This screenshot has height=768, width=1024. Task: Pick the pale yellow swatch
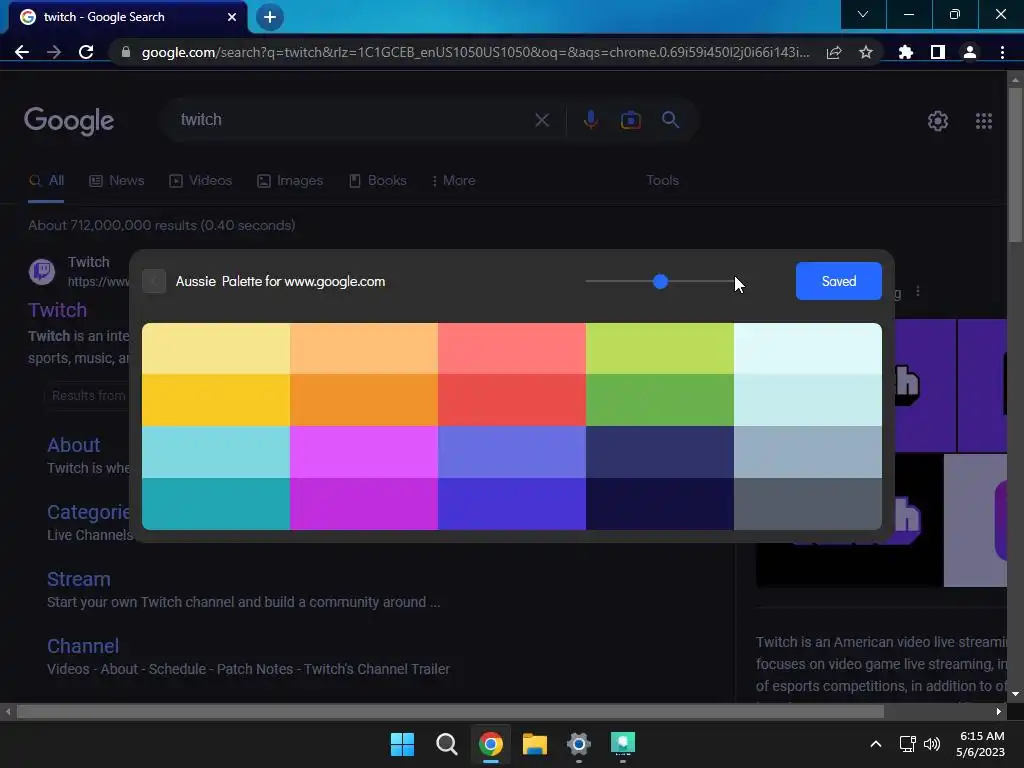[216, 349]
